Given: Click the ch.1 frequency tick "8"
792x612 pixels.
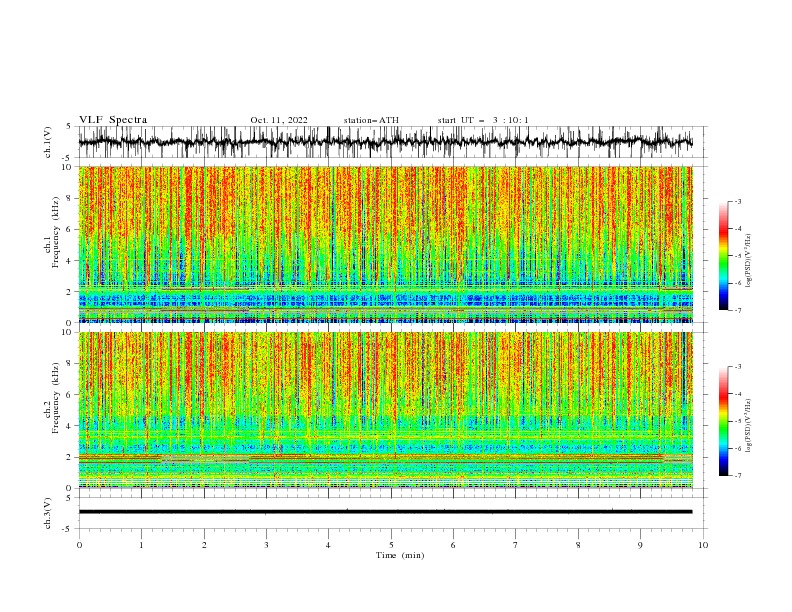Looking at the screenshot, I should click(69, 198).
